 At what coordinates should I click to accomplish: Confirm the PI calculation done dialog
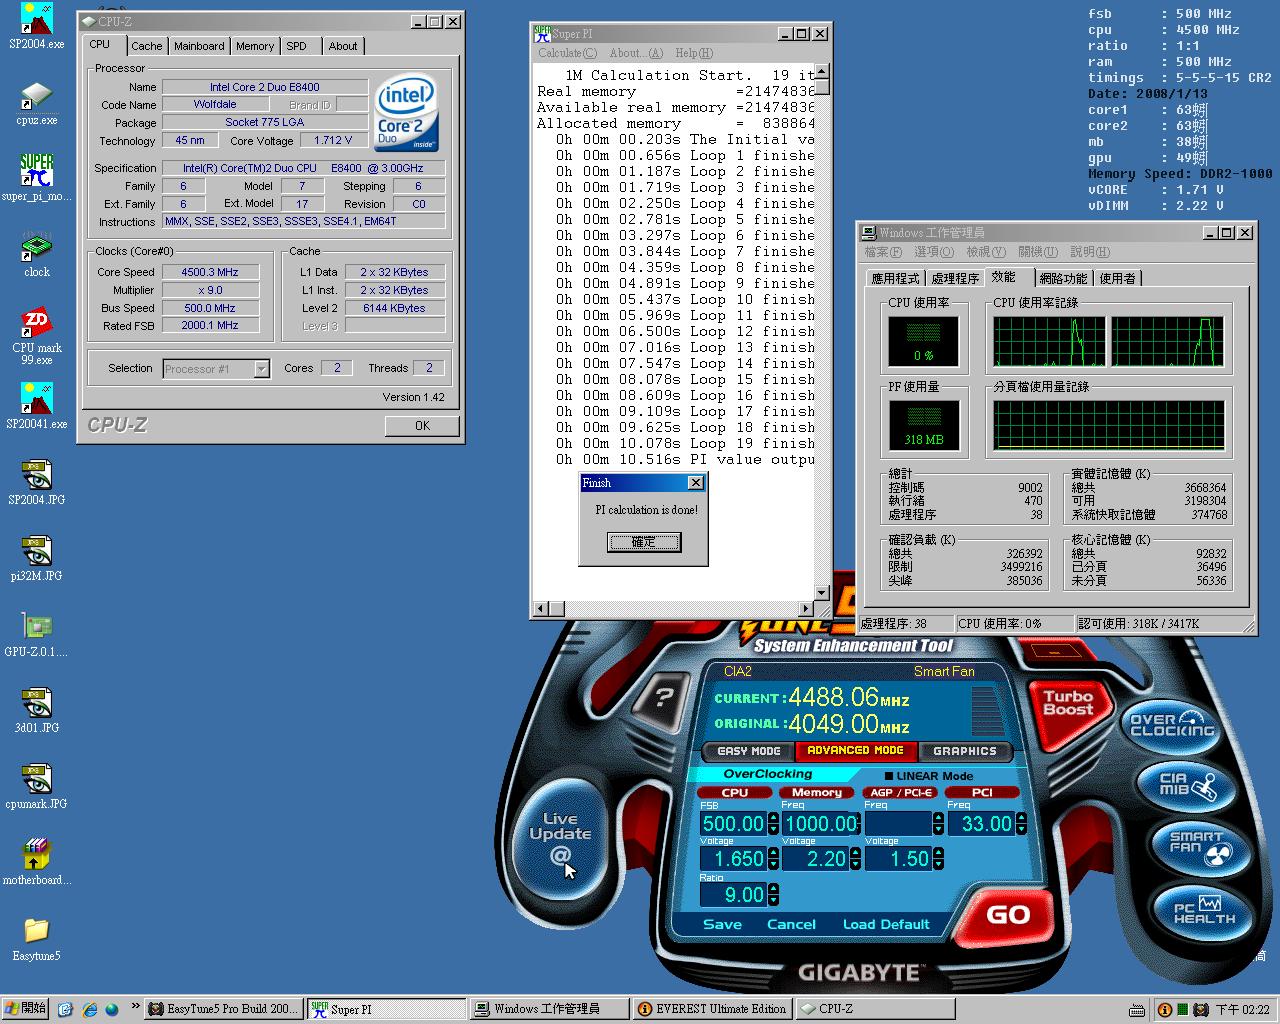tap(644, 542)
